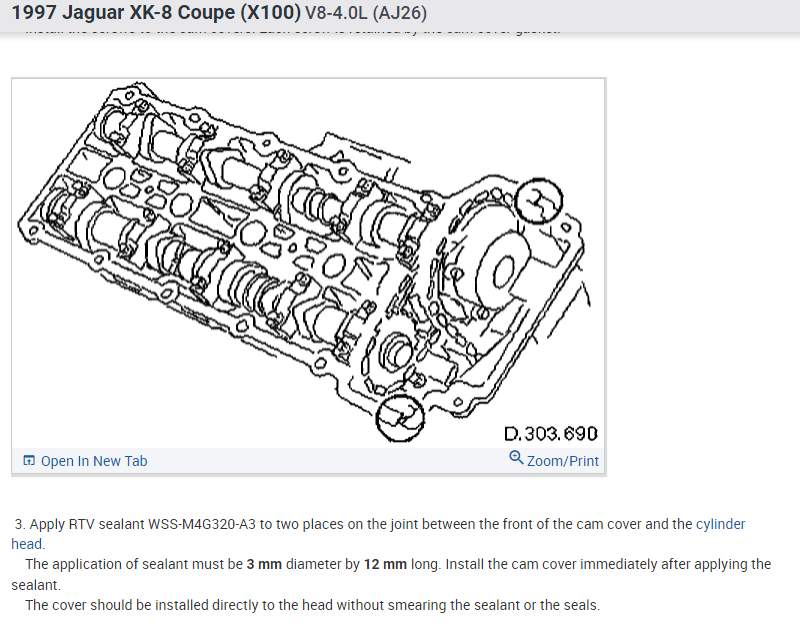Click the page title 1997 Jaguar XK-8 Coupe (X100)
The image size is (800, 637).
(156, 12)
